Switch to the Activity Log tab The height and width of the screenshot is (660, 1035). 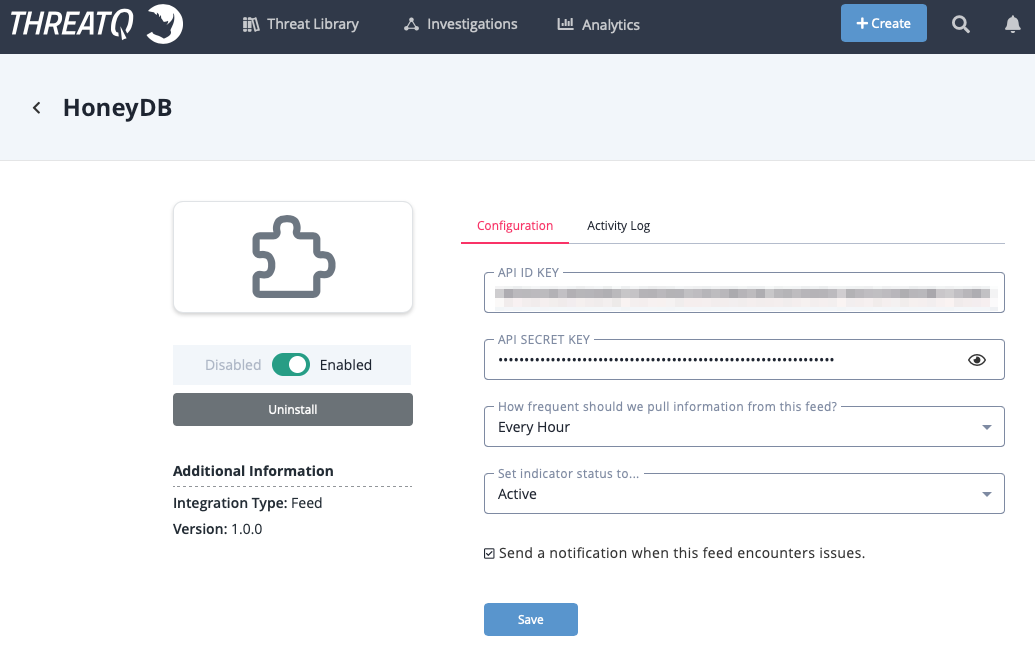618,226
